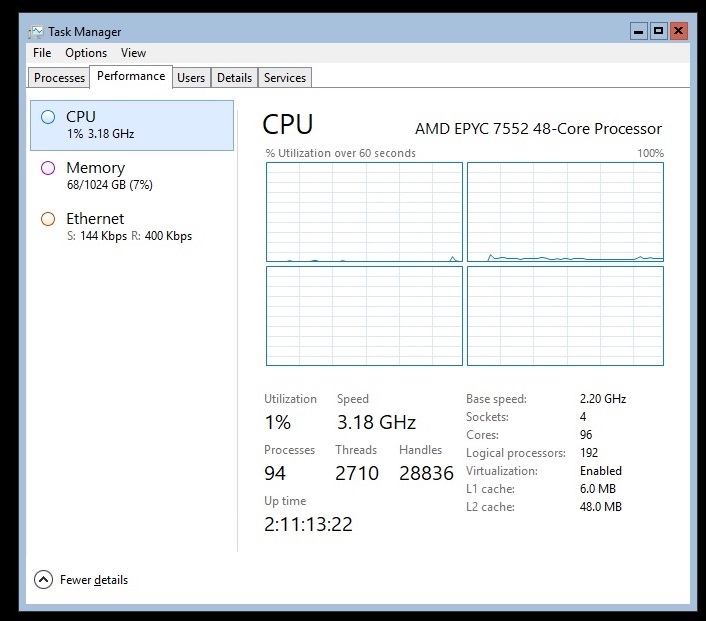This screenshot has width=706, height=621.
Task: Click the Utilization value 1%
Action: [278, 422]
